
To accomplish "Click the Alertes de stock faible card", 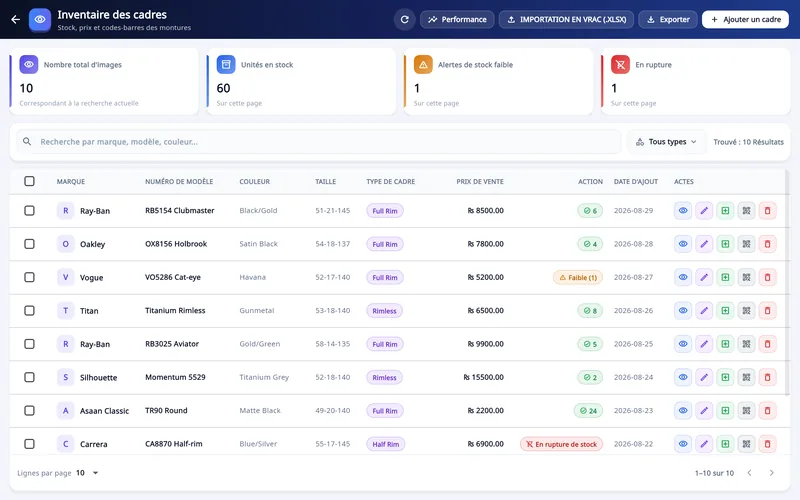I will 498,82.
